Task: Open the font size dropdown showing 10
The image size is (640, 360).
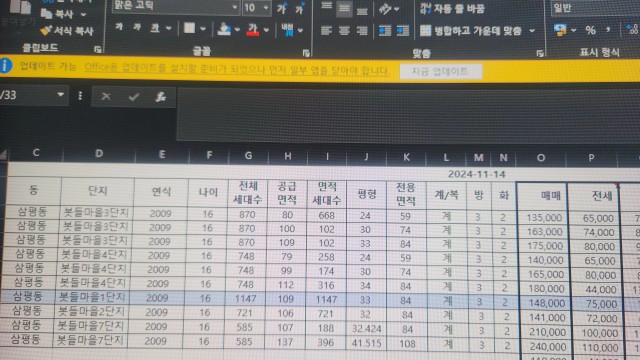Action: pyautogui.click(x=266, y=8)
